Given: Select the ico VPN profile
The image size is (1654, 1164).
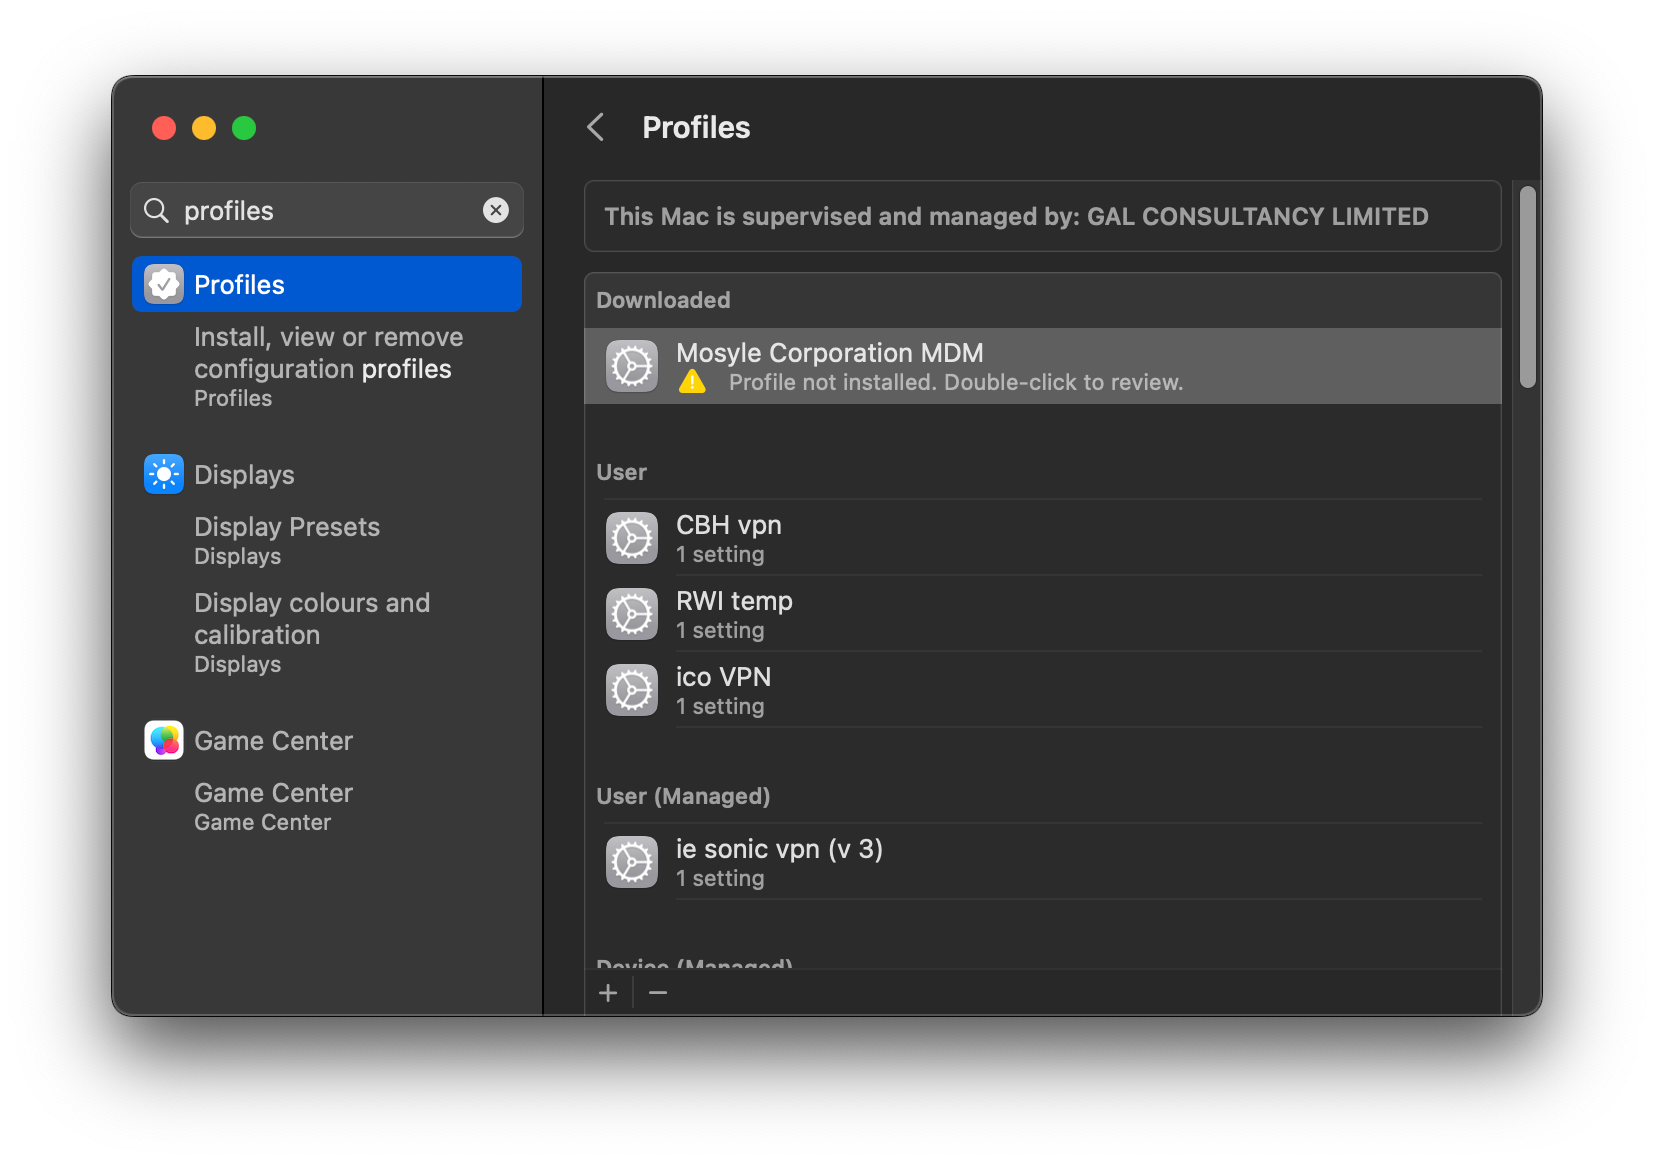Looking at the screenshot, I should (1043, 690).
